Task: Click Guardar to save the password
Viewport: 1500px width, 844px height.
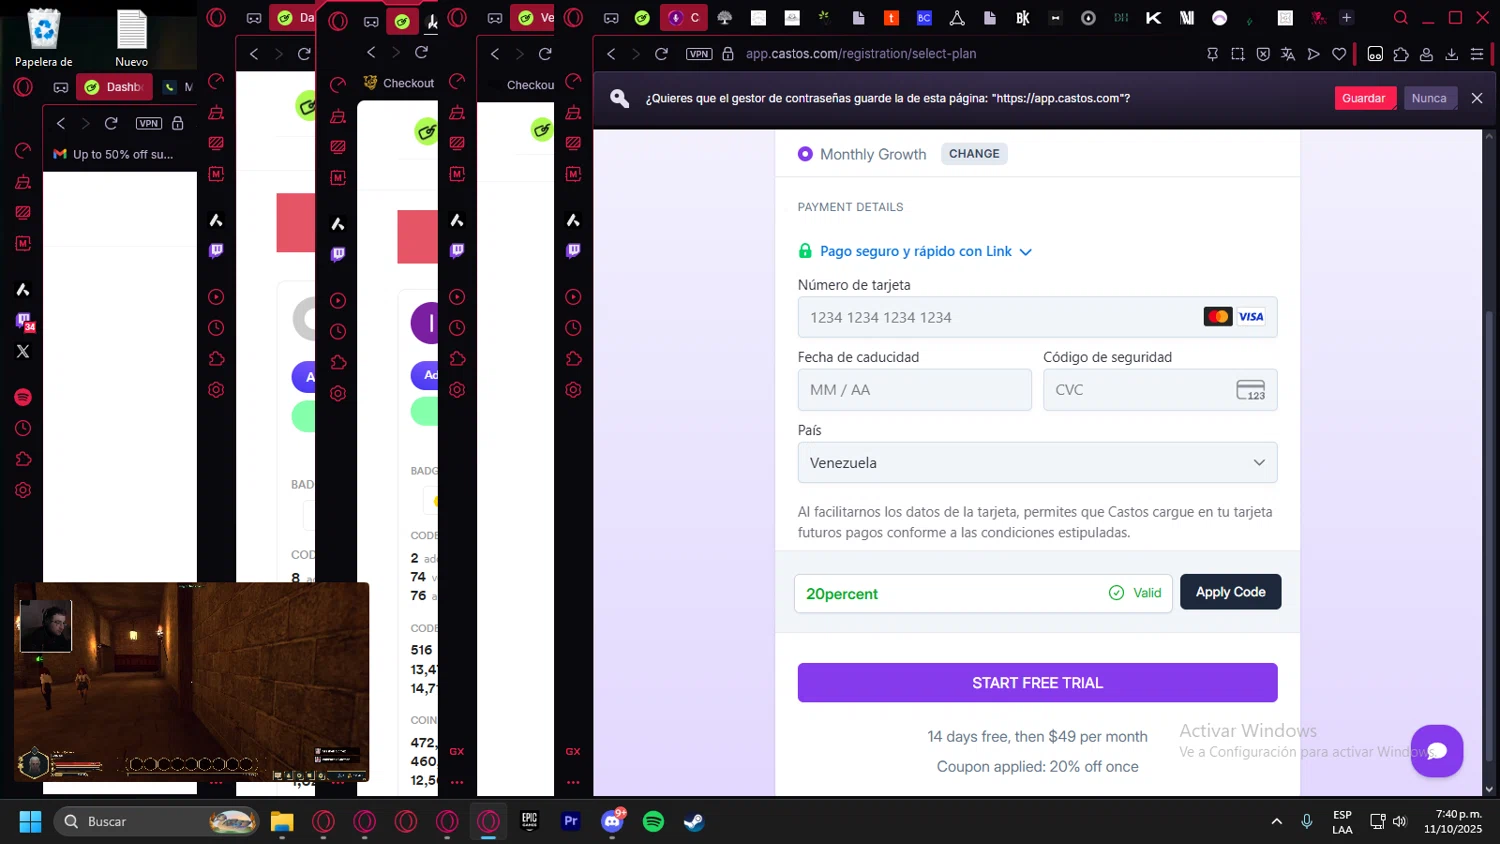Action: point(1363,98)
